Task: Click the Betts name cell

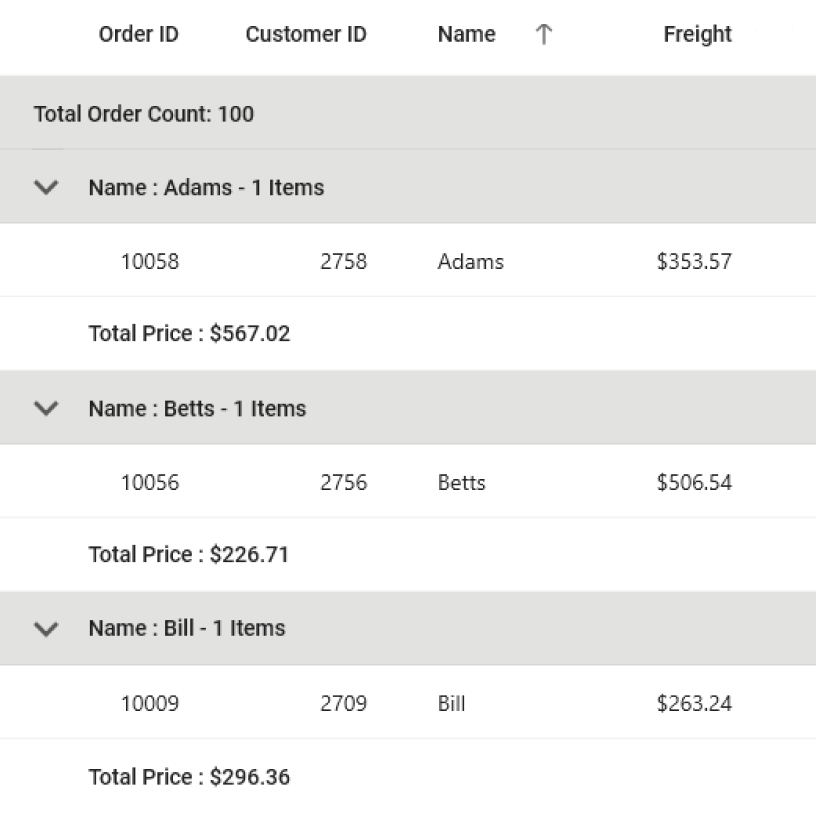Action: (461, 483)
